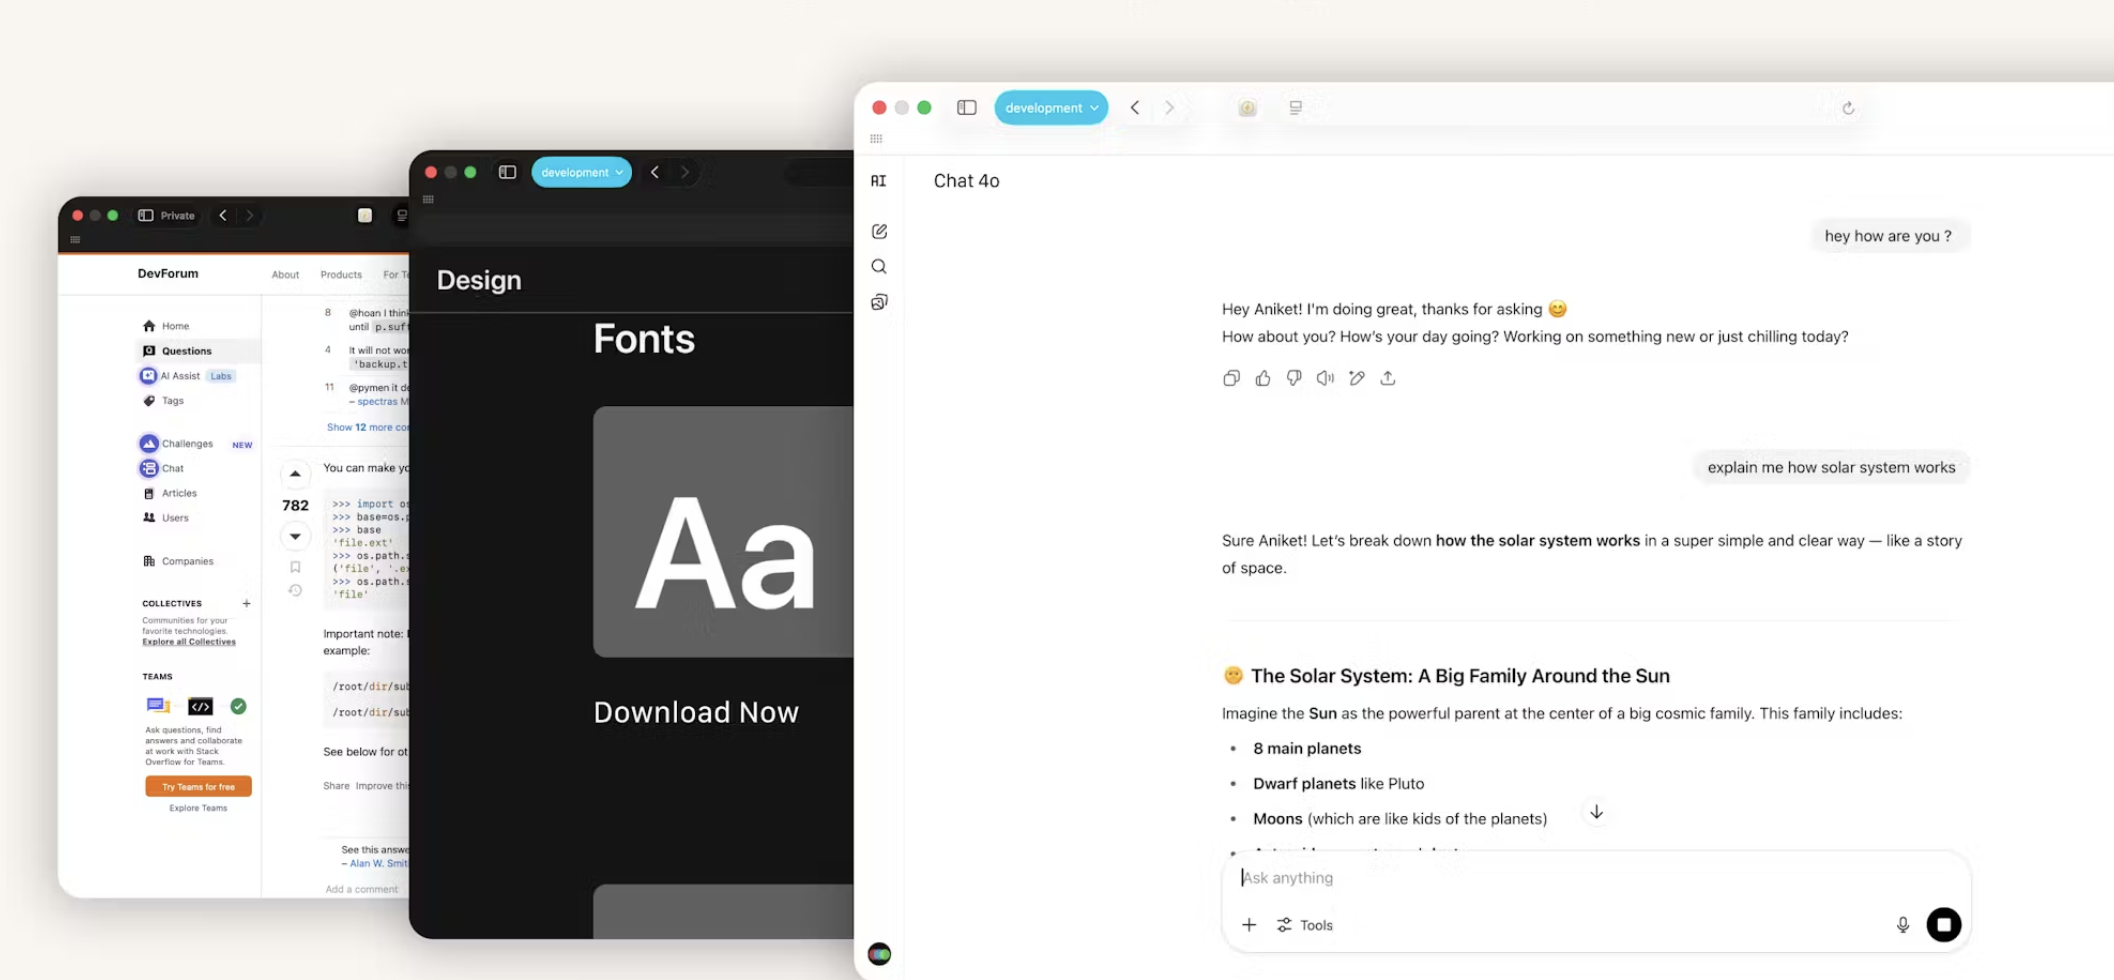
Task: Click the plus attach button in composer
Action: [1249, 925]
